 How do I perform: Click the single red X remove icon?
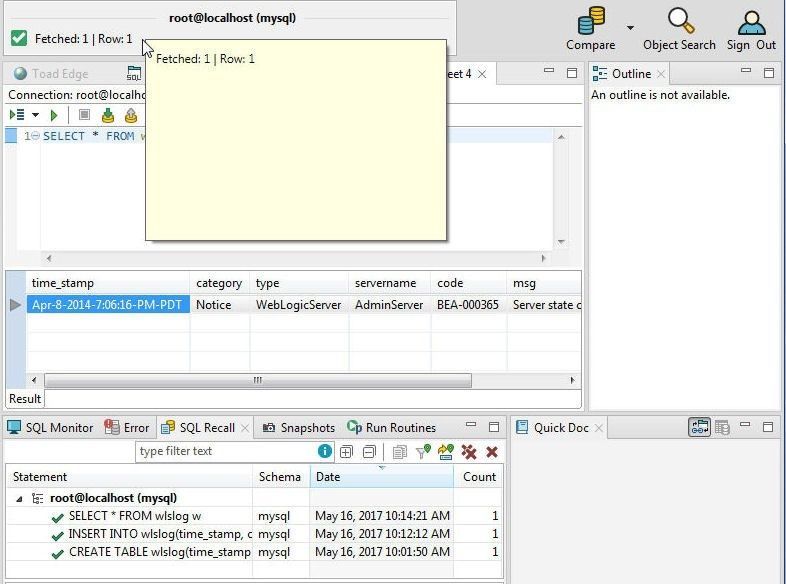(x=492, y=452)
